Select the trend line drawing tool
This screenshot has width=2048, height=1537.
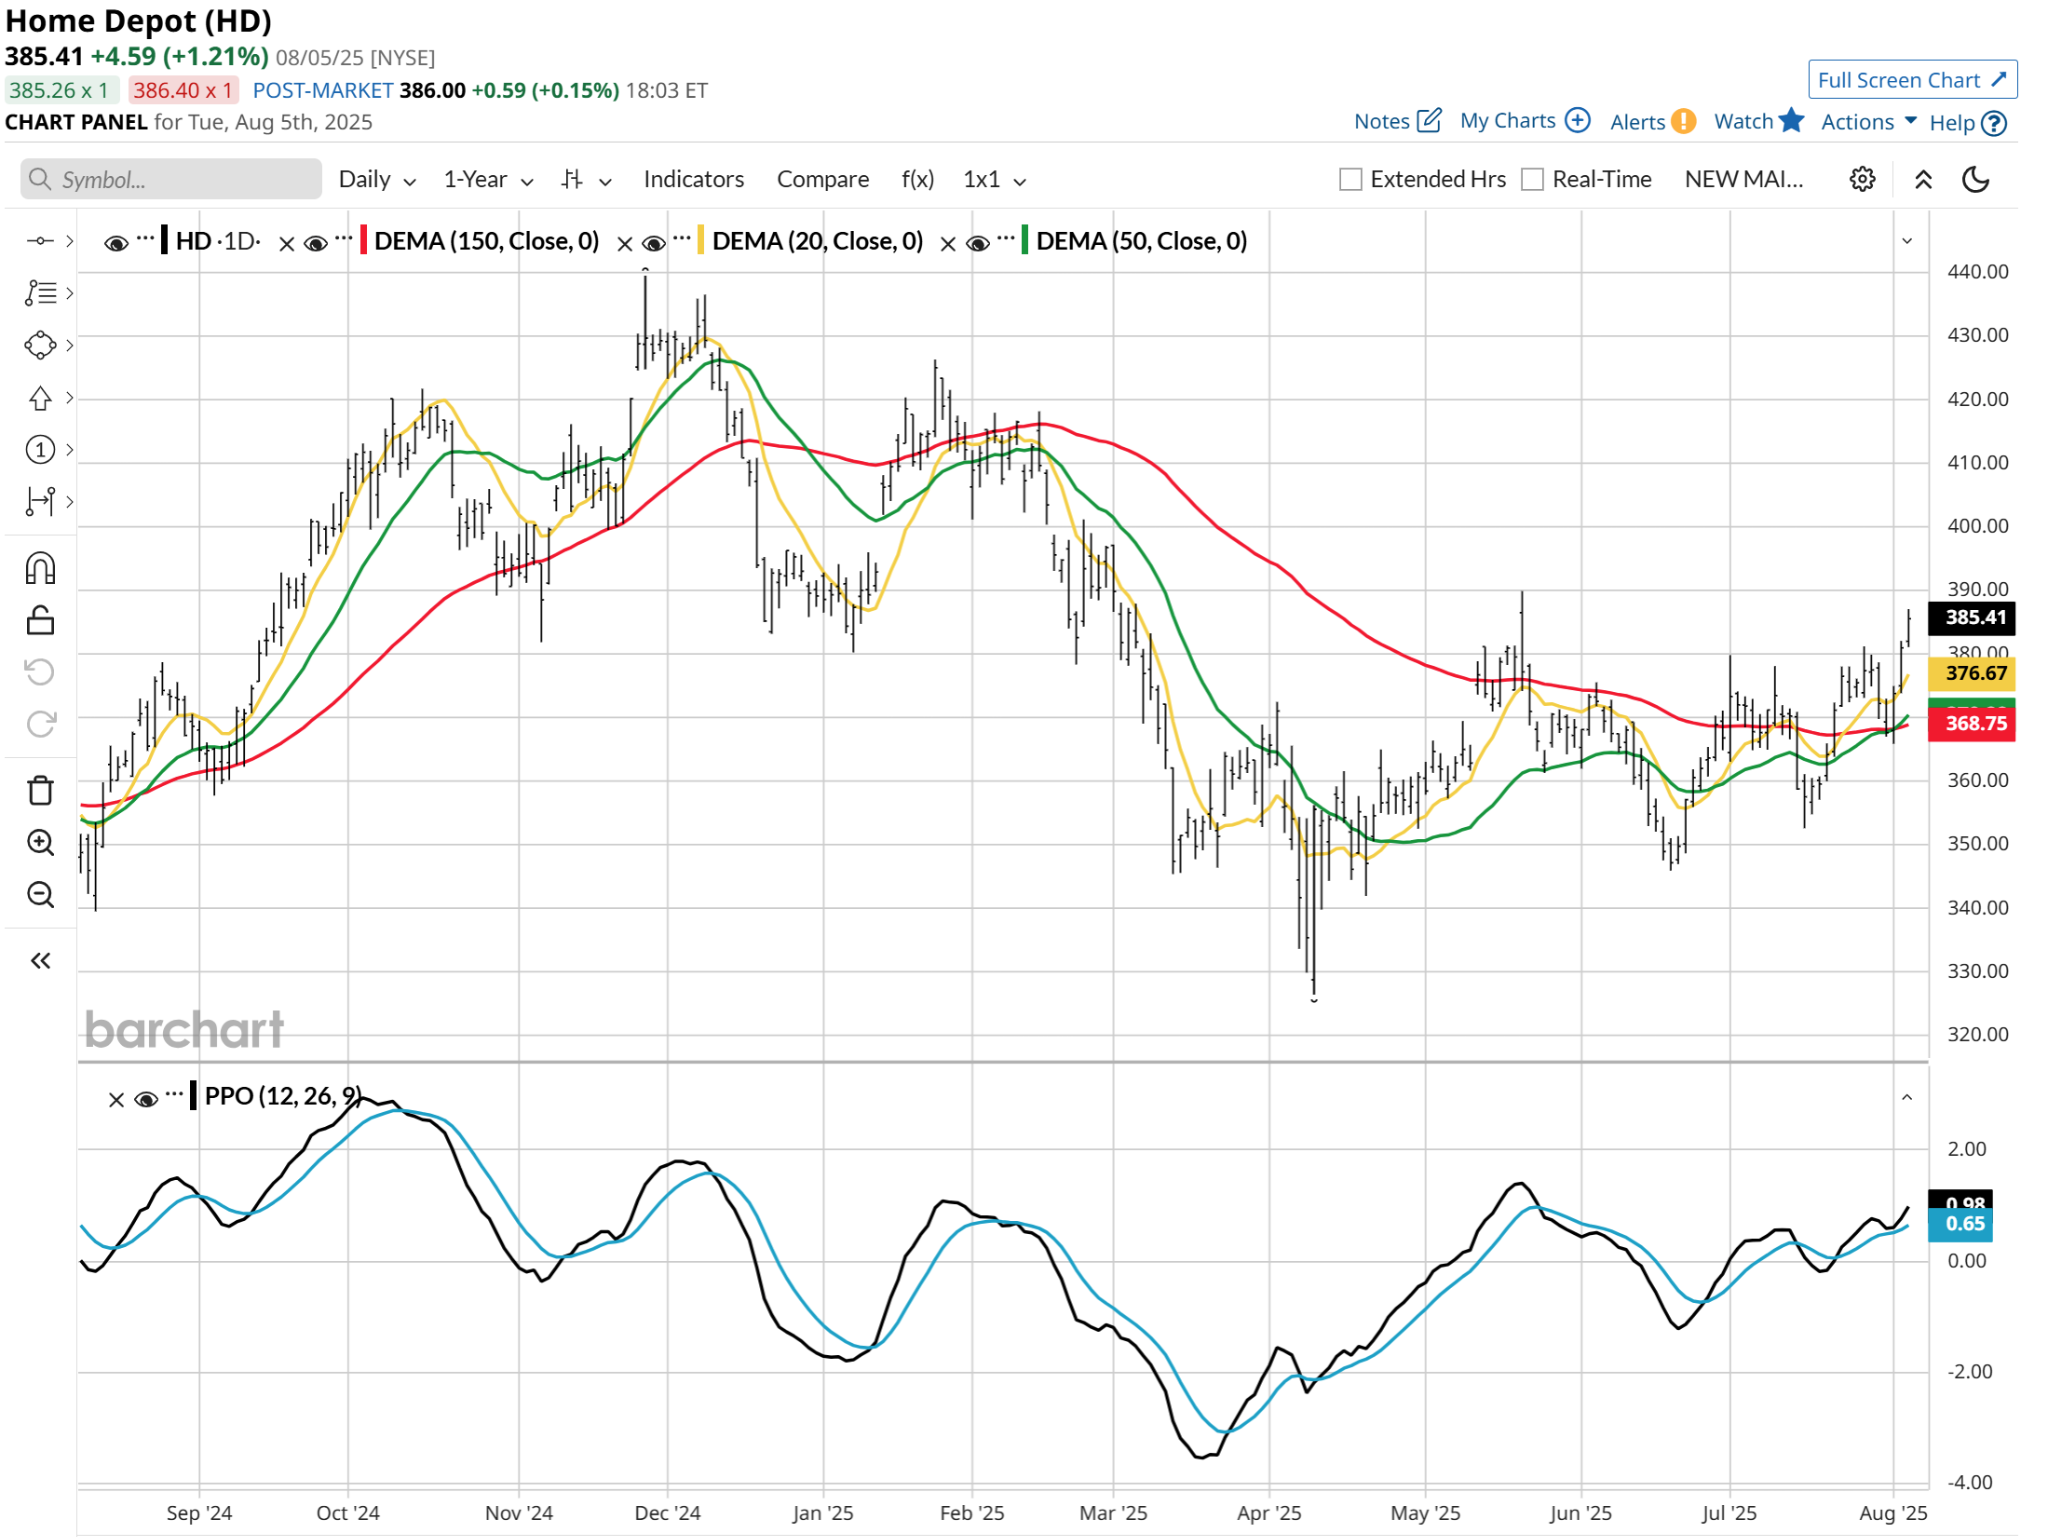(39, 241)
